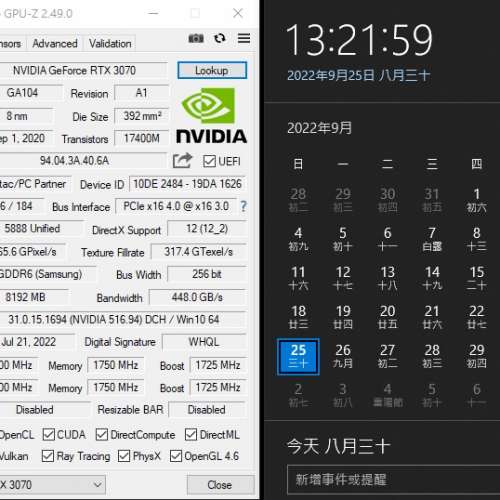Select August 31 in the calendar
Viewport: 500px width, 500px height.
pos(432,200)
